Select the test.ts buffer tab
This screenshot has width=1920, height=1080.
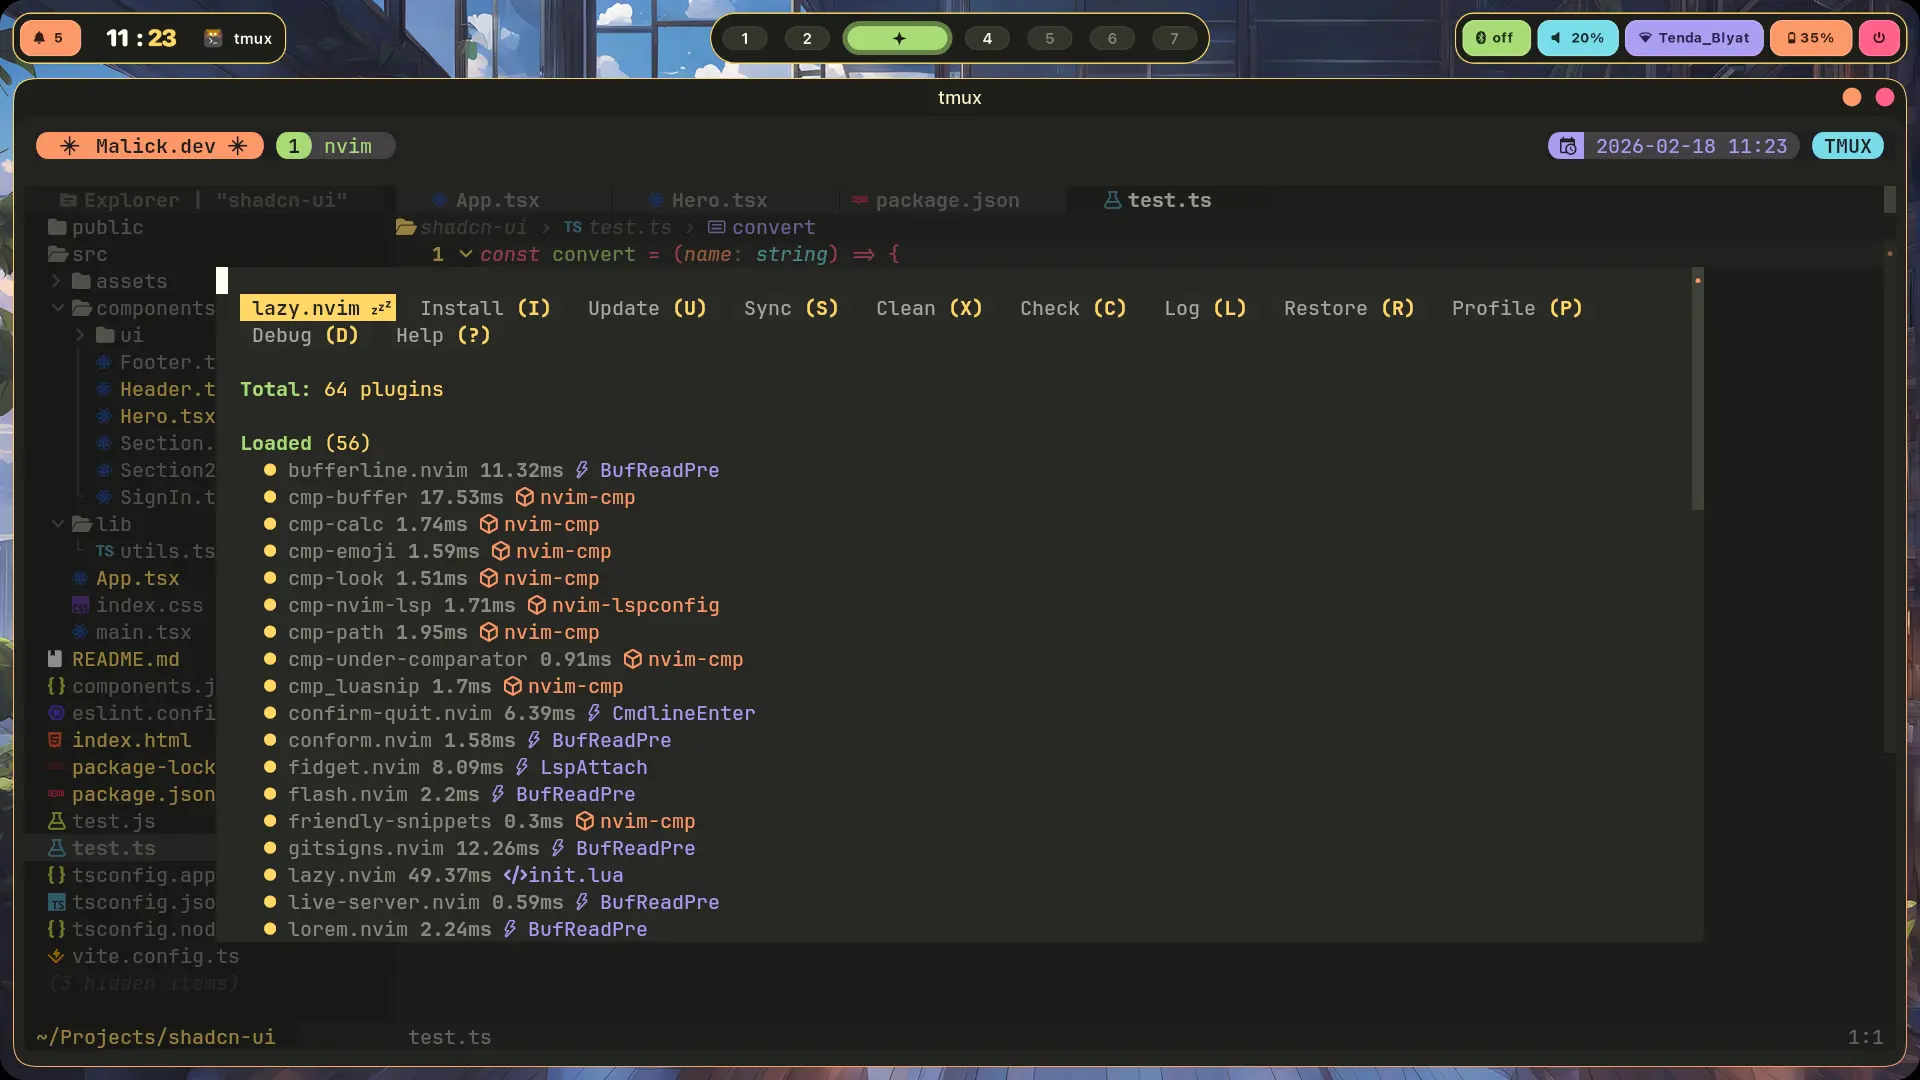(x=1169, y=200)
